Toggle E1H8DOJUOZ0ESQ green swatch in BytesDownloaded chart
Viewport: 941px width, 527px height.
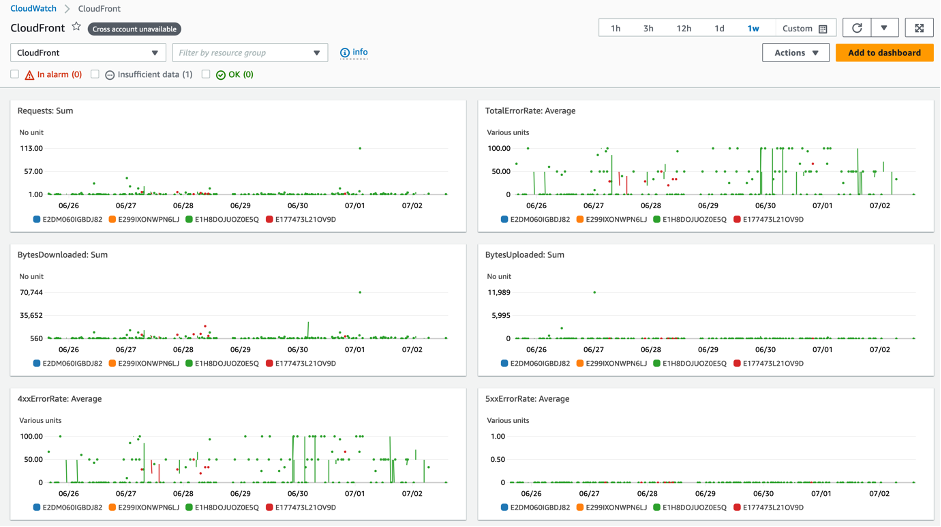point(189,364)
